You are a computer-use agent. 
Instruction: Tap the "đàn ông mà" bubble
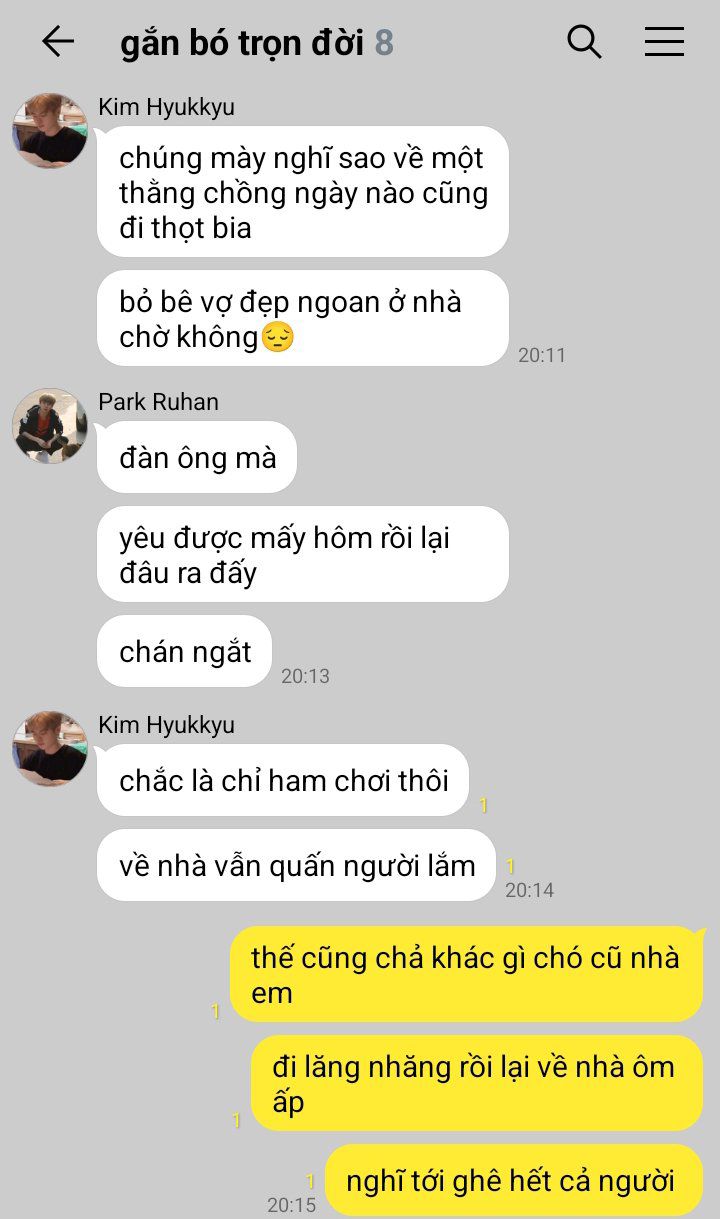pyautogui.click(x=197, y=457)
